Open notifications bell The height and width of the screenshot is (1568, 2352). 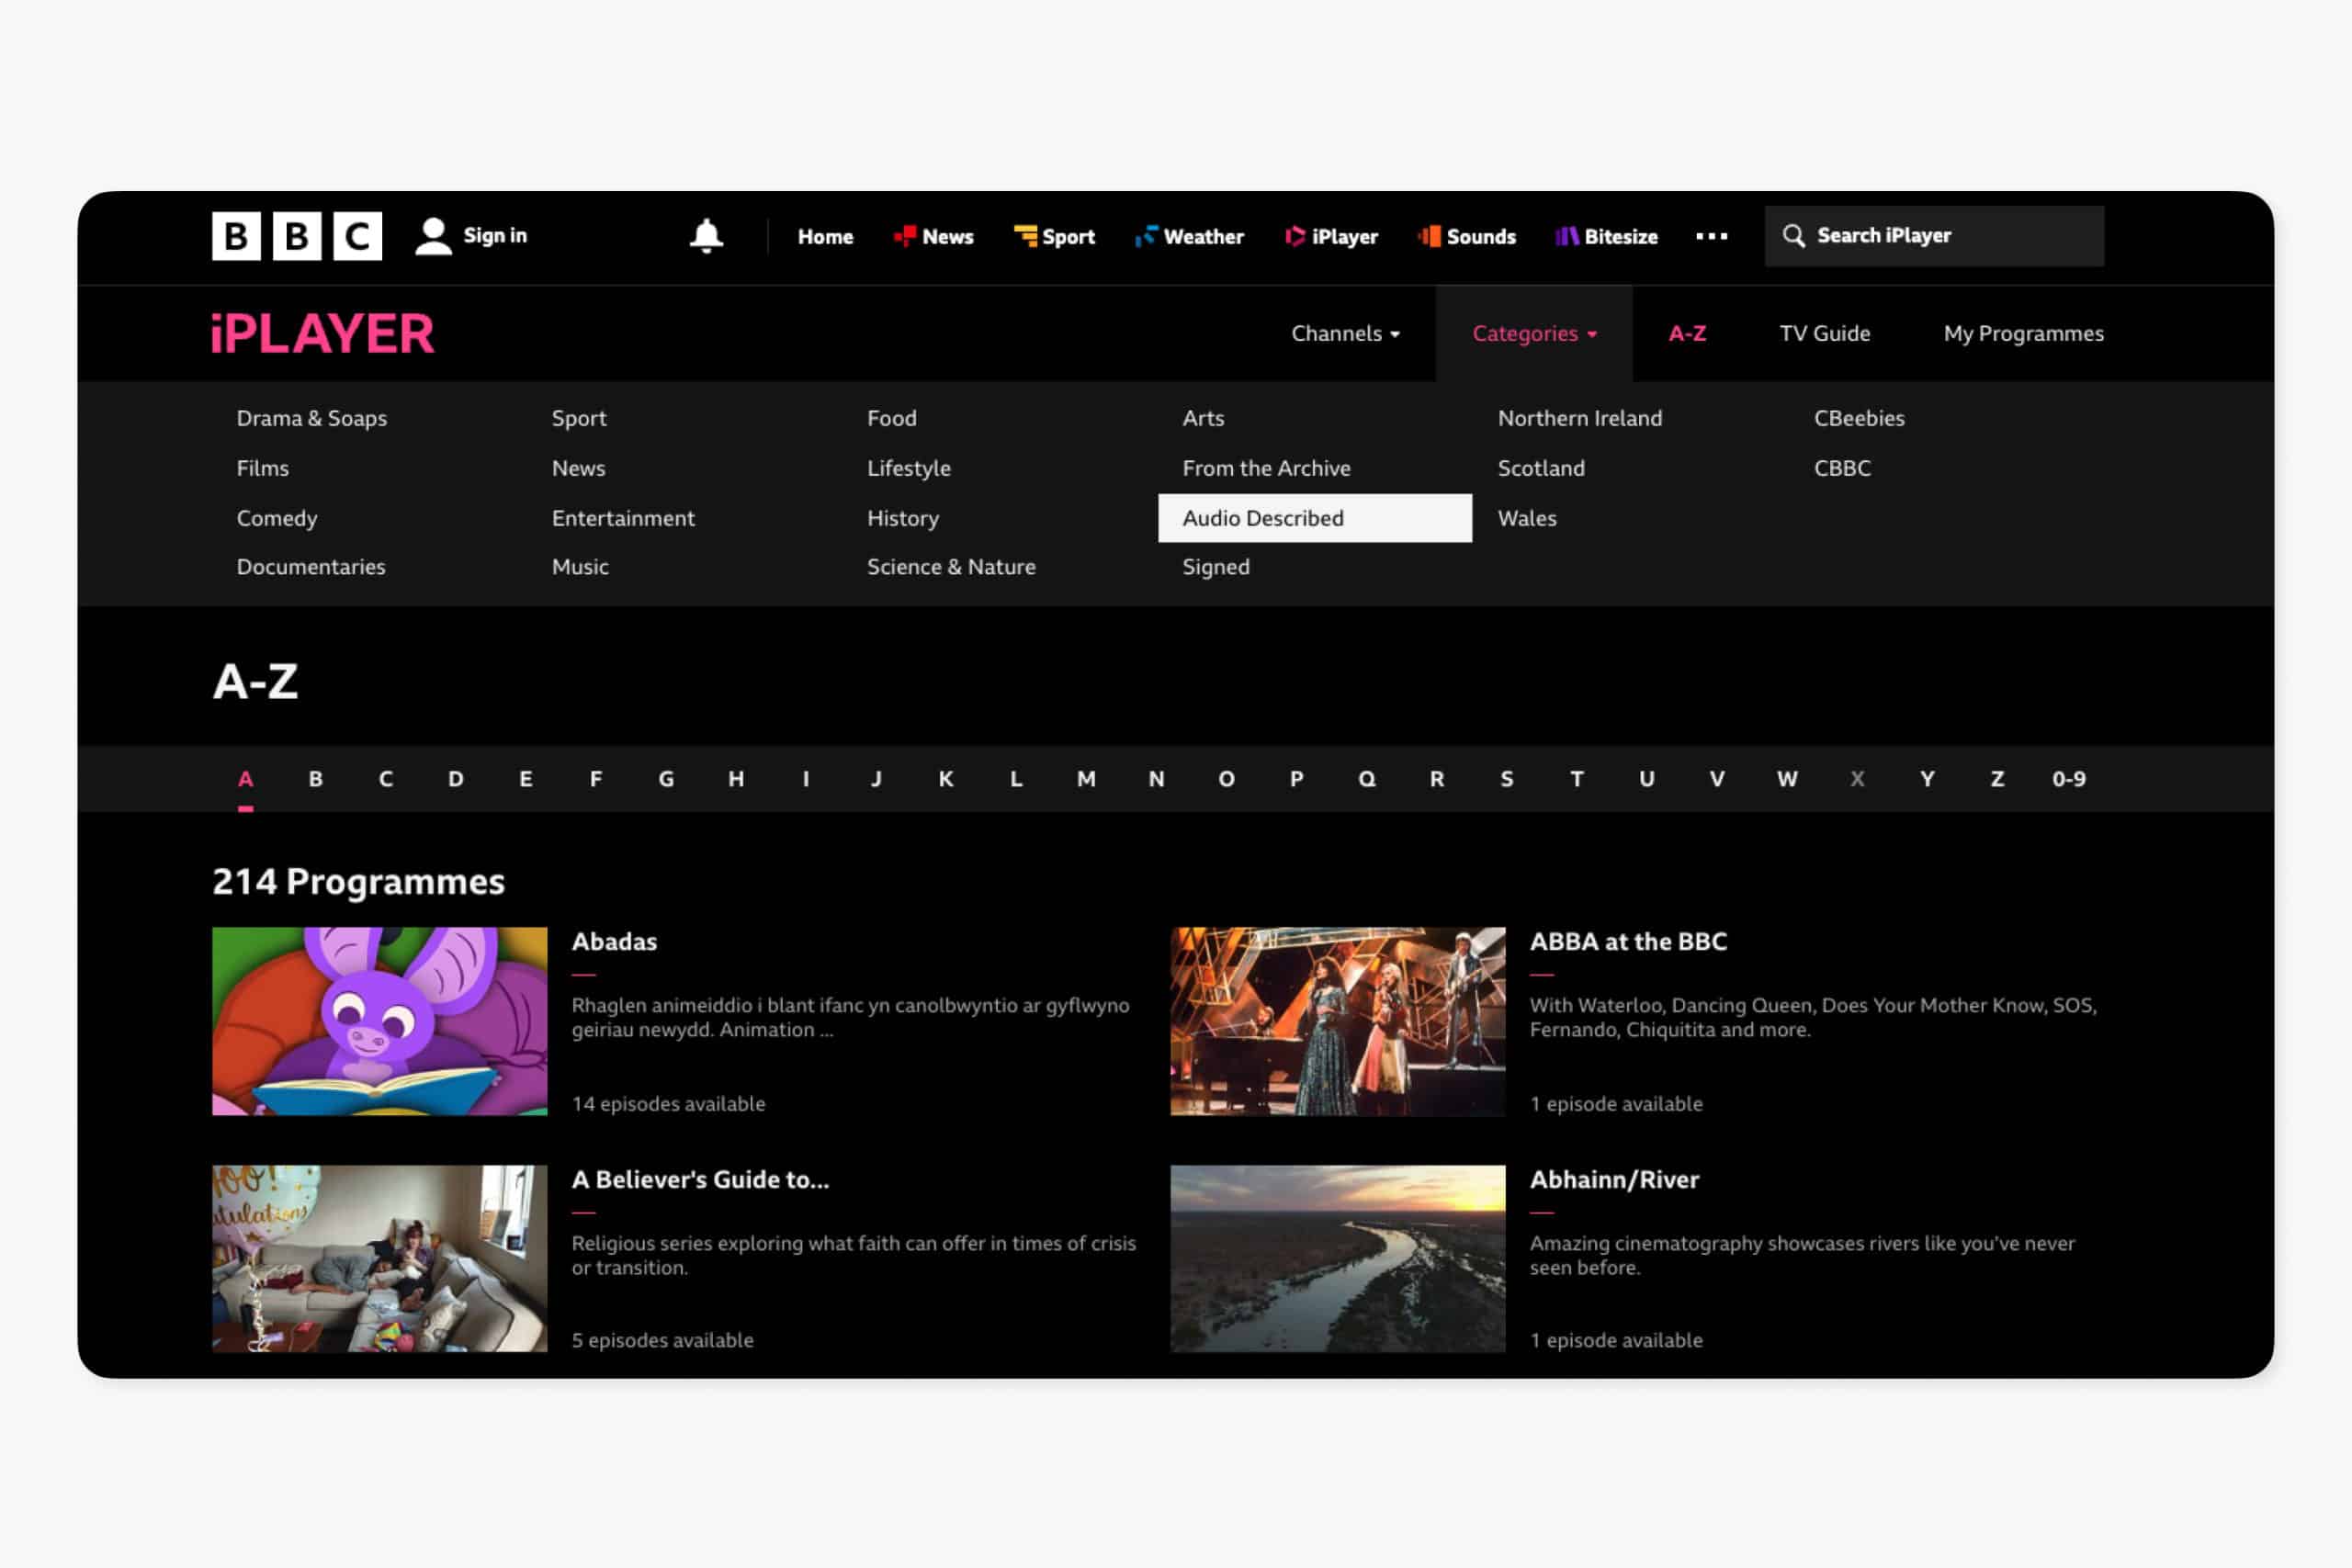[706, 236]
